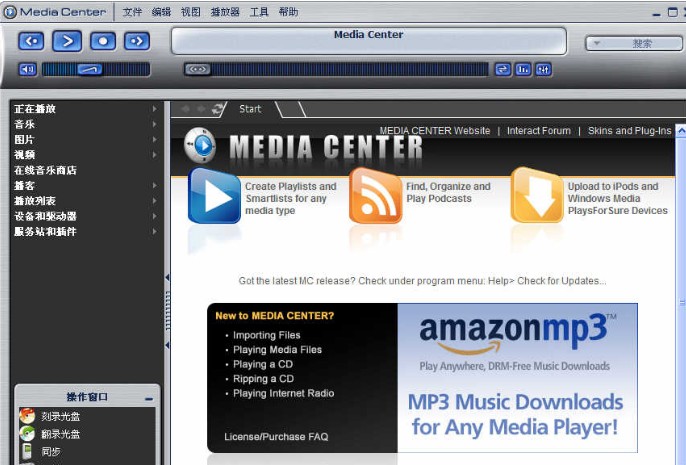This screenshot has width=686, height=465.
Task: Open the equalizer/DSP icon
Action: point(523,70)
